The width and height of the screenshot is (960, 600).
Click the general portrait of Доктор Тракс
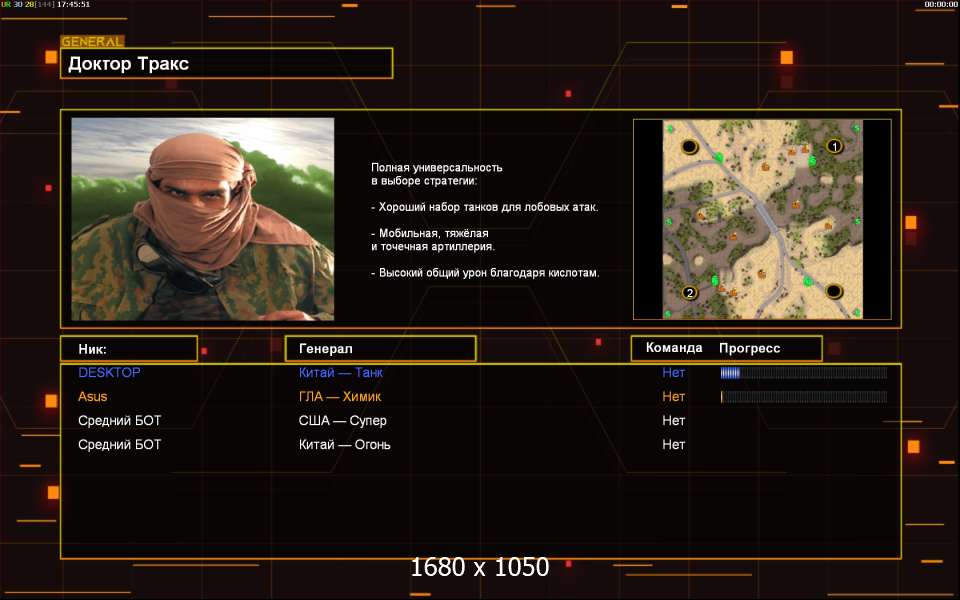(203, 219)
